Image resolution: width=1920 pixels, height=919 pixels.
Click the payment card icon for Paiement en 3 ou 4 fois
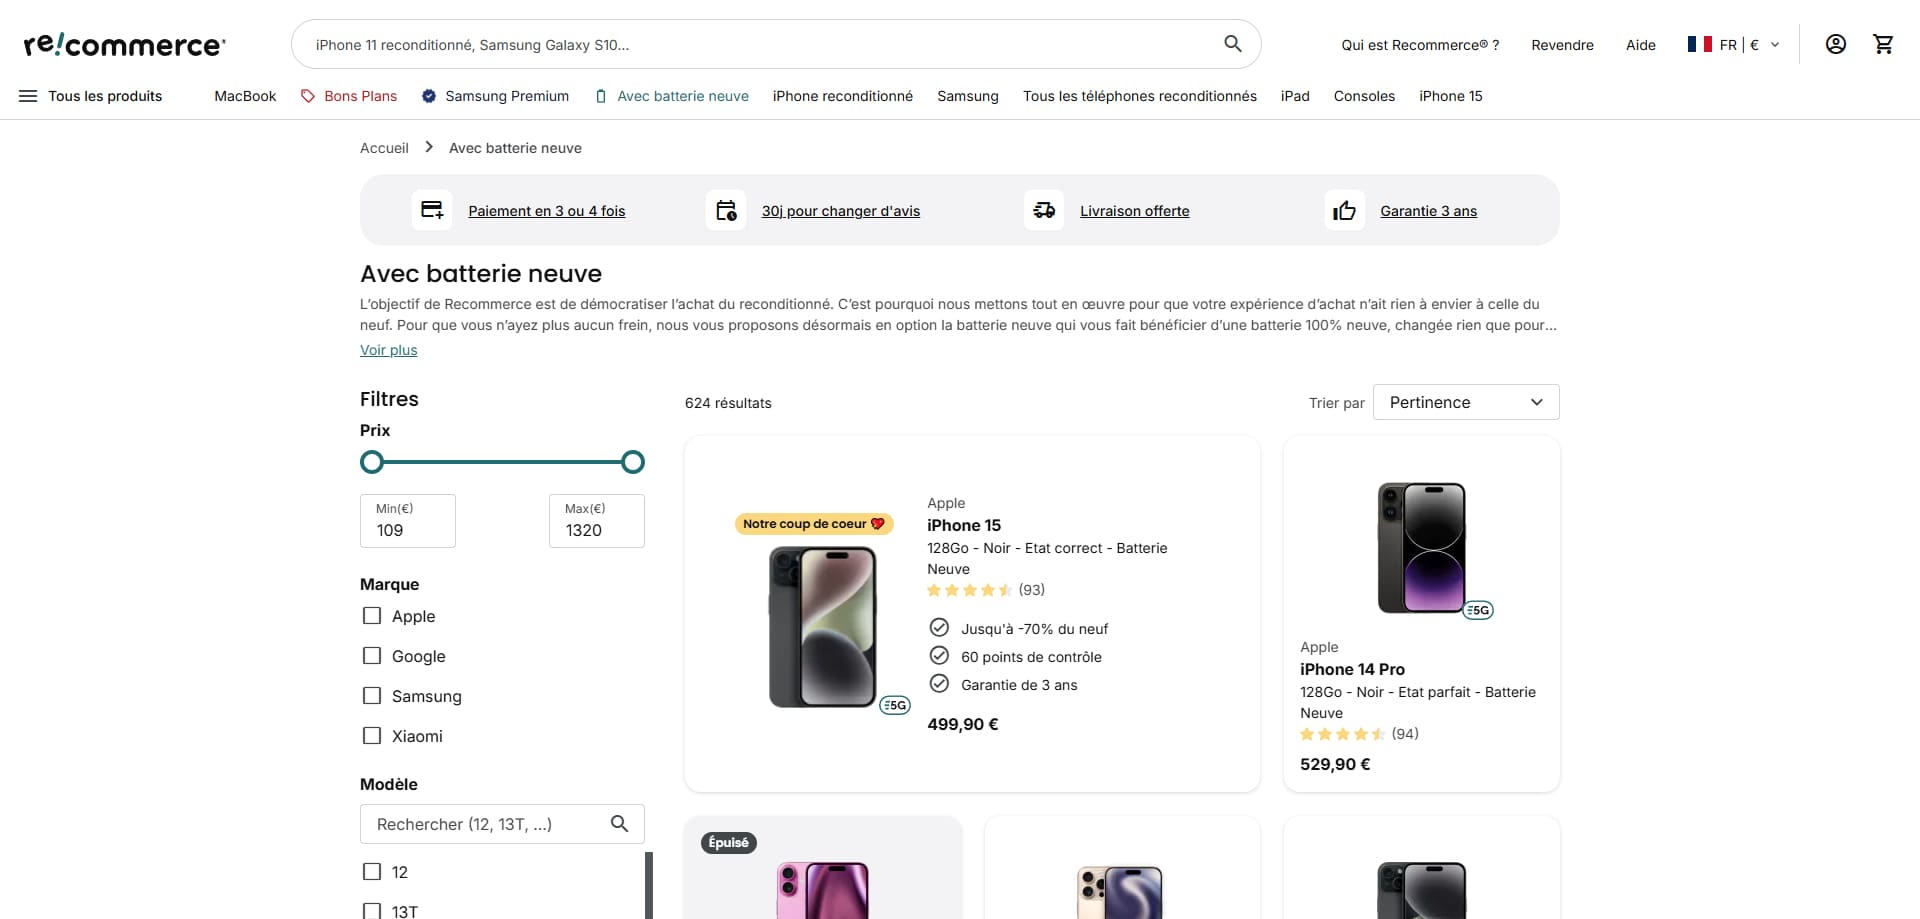(x=432, y=210)
